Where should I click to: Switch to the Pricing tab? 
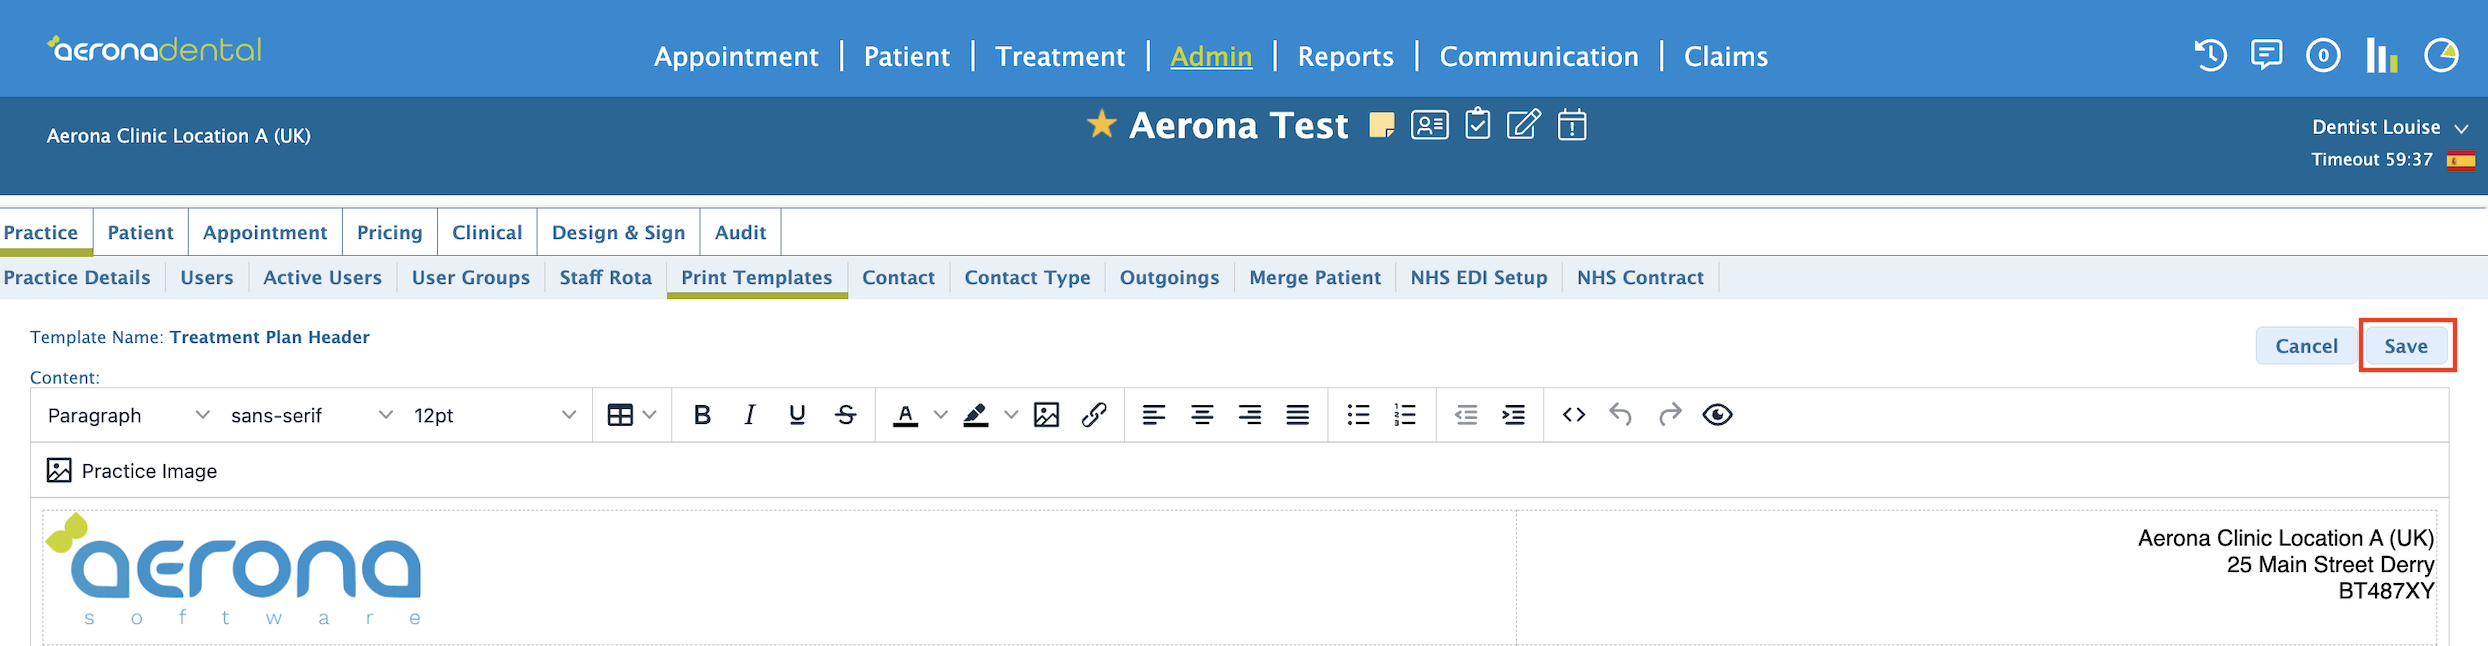coord(390,232)
